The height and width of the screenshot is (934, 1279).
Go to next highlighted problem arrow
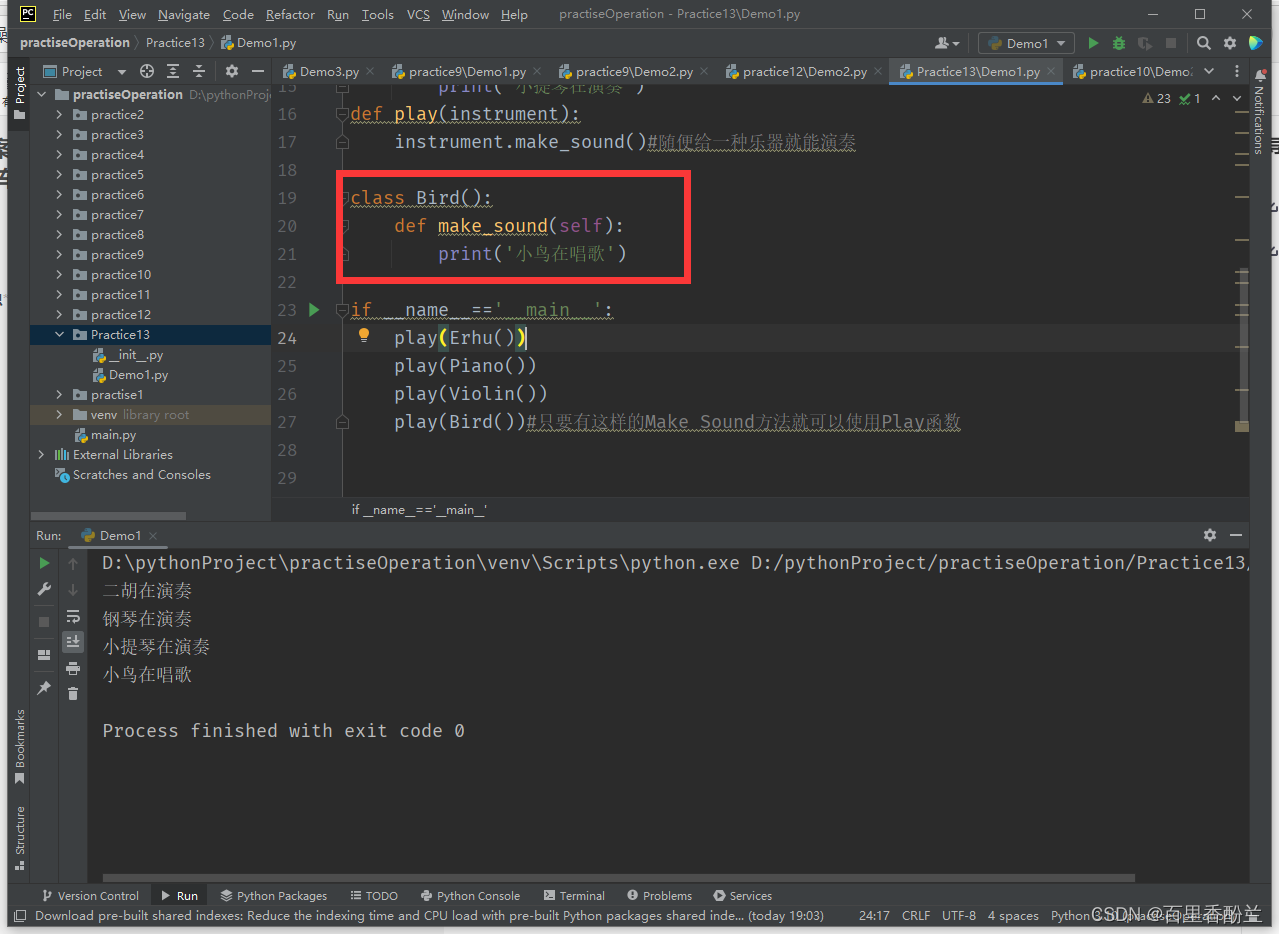tap(1239, 98)
